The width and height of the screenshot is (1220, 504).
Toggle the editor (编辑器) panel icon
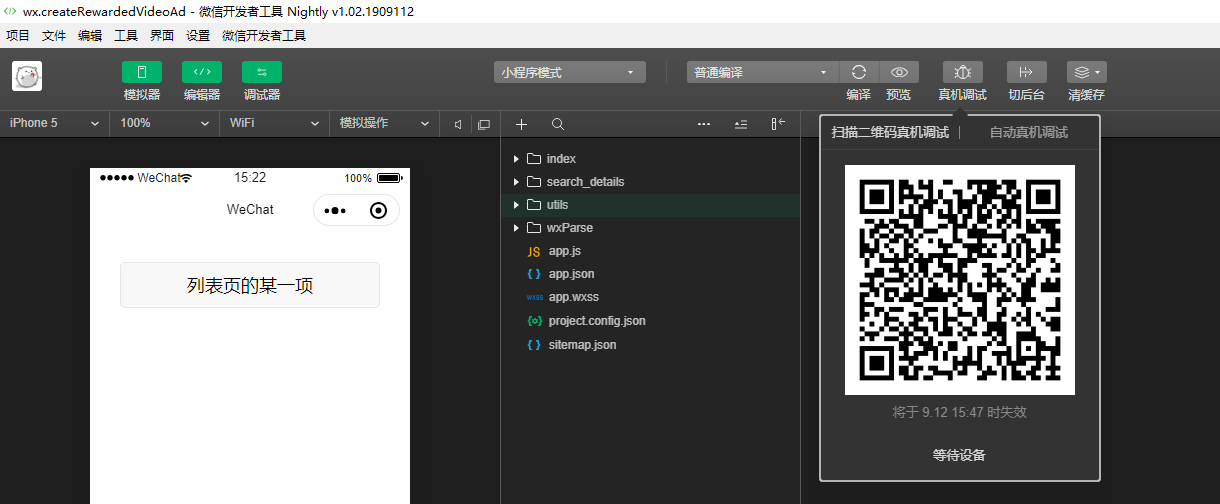click(202, 72)
